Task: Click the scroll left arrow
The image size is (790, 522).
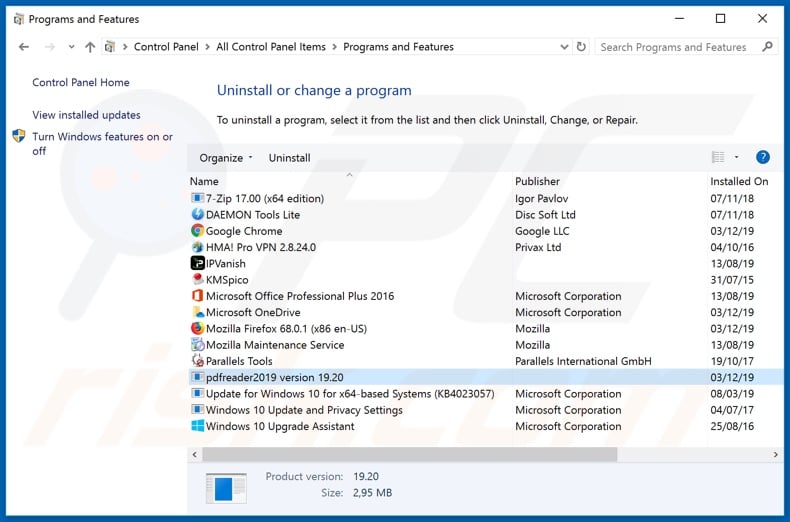Action: 195,454
